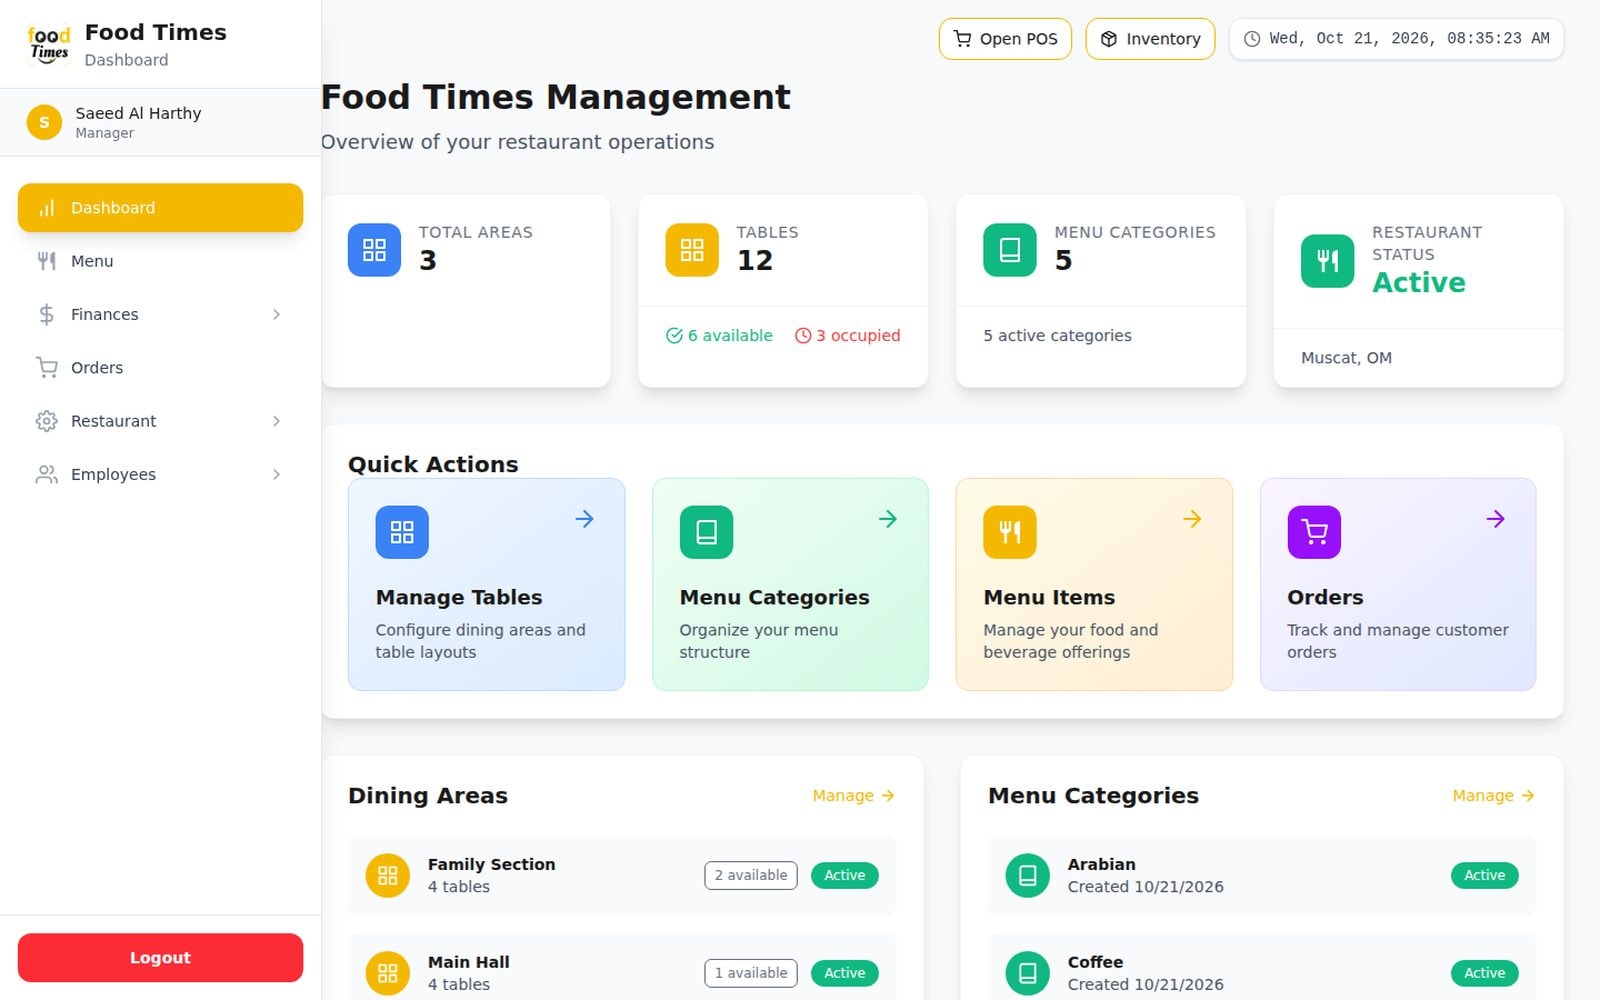1600x1000 pixels.
Task: Open the Menu Categories quick action card
Action: click(x=790, y=584)
